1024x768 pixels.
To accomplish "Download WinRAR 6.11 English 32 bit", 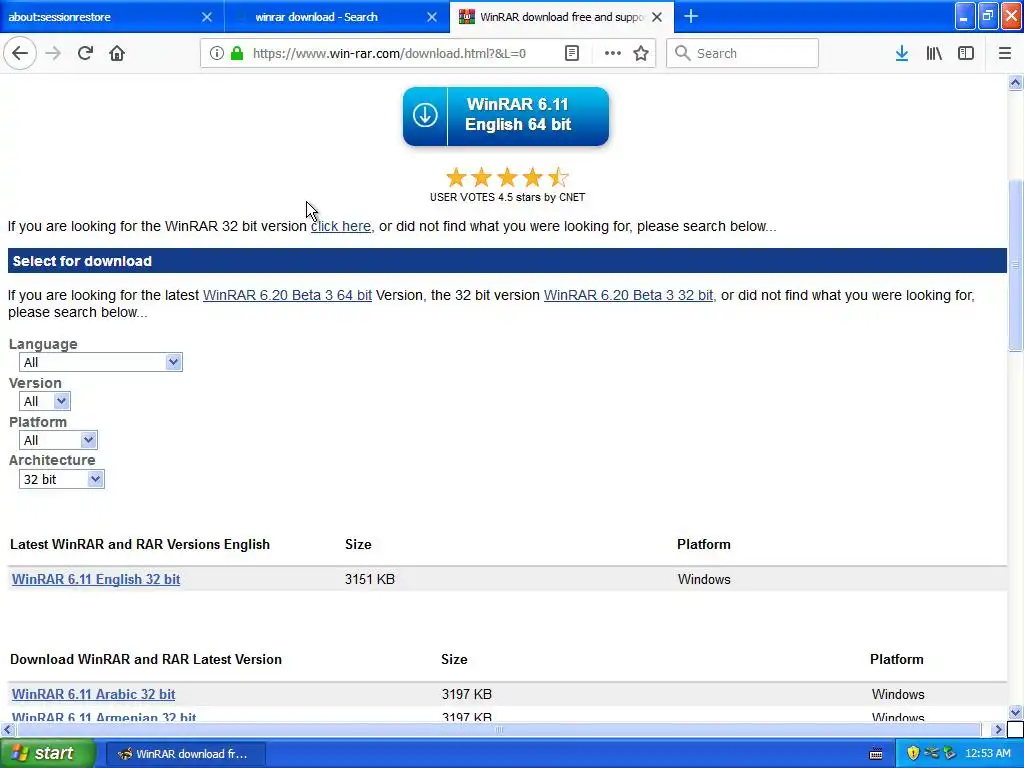I will pyautogui.click(x=96, y=579).
